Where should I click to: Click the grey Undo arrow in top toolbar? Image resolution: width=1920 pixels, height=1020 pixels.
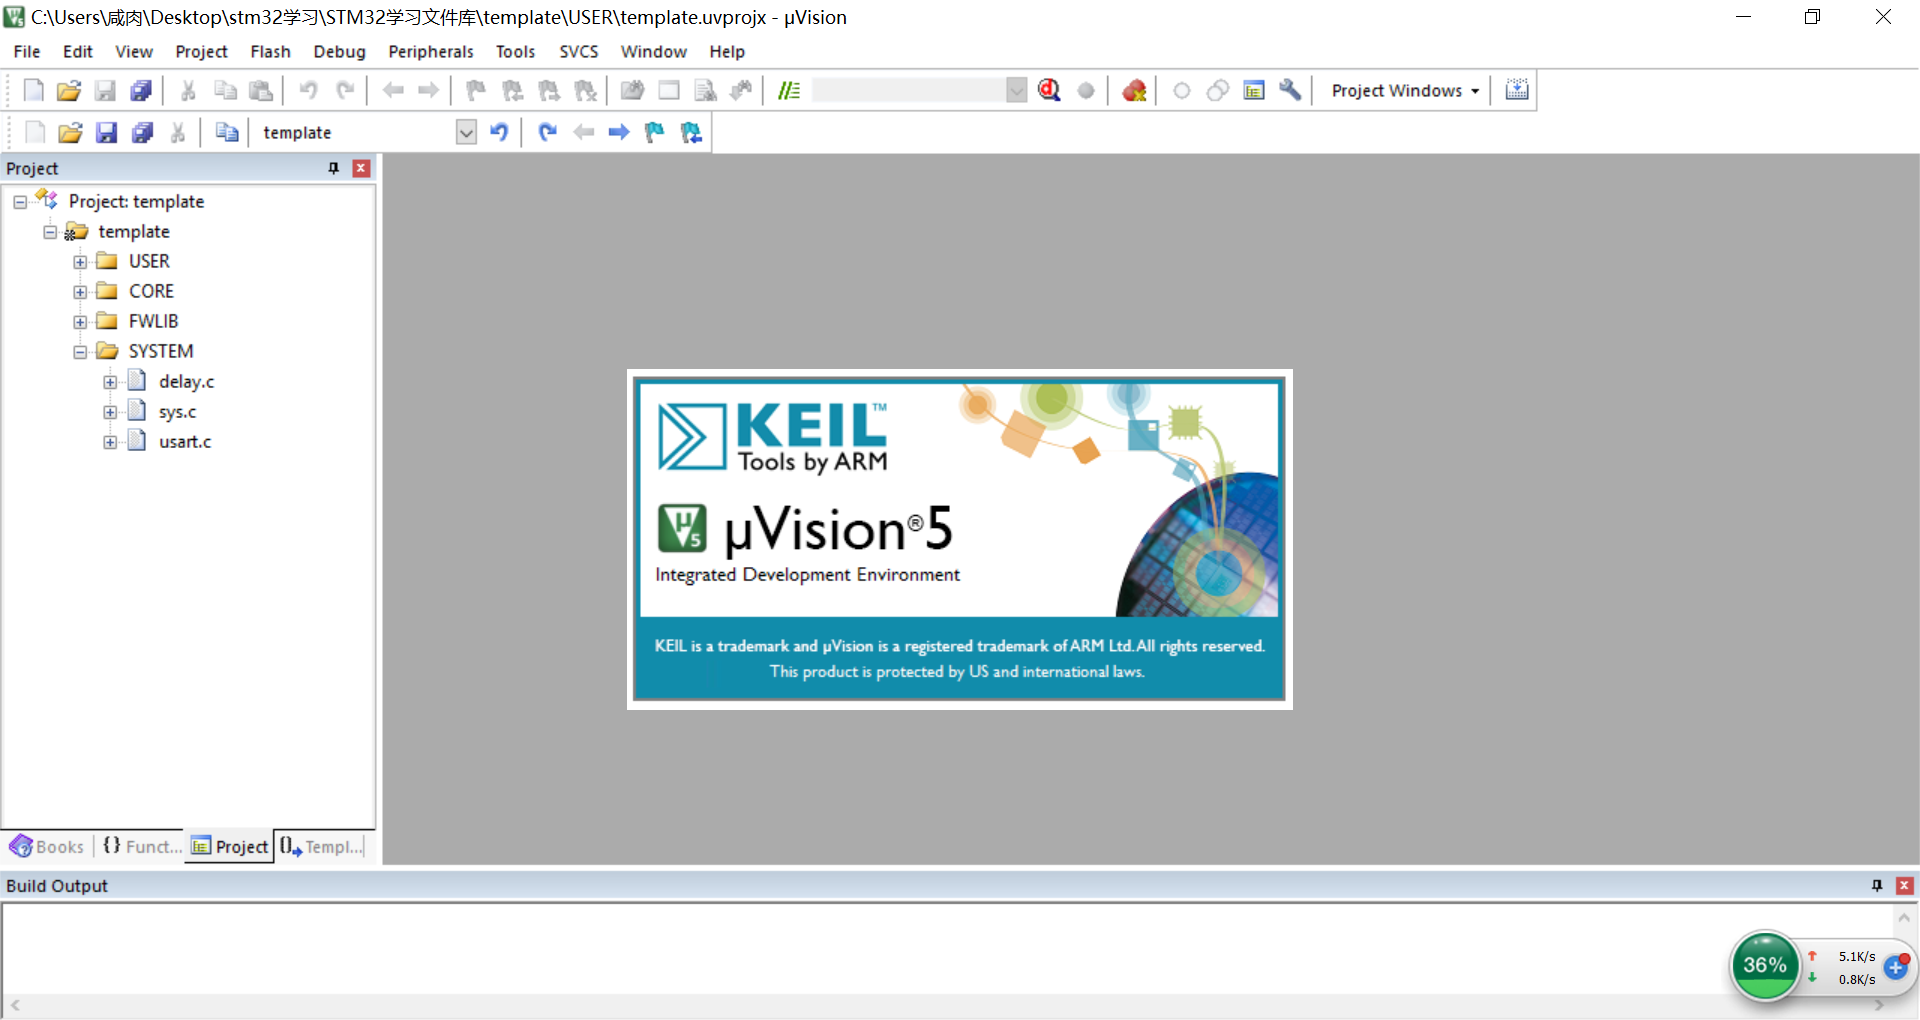click(x=308, y=91)
